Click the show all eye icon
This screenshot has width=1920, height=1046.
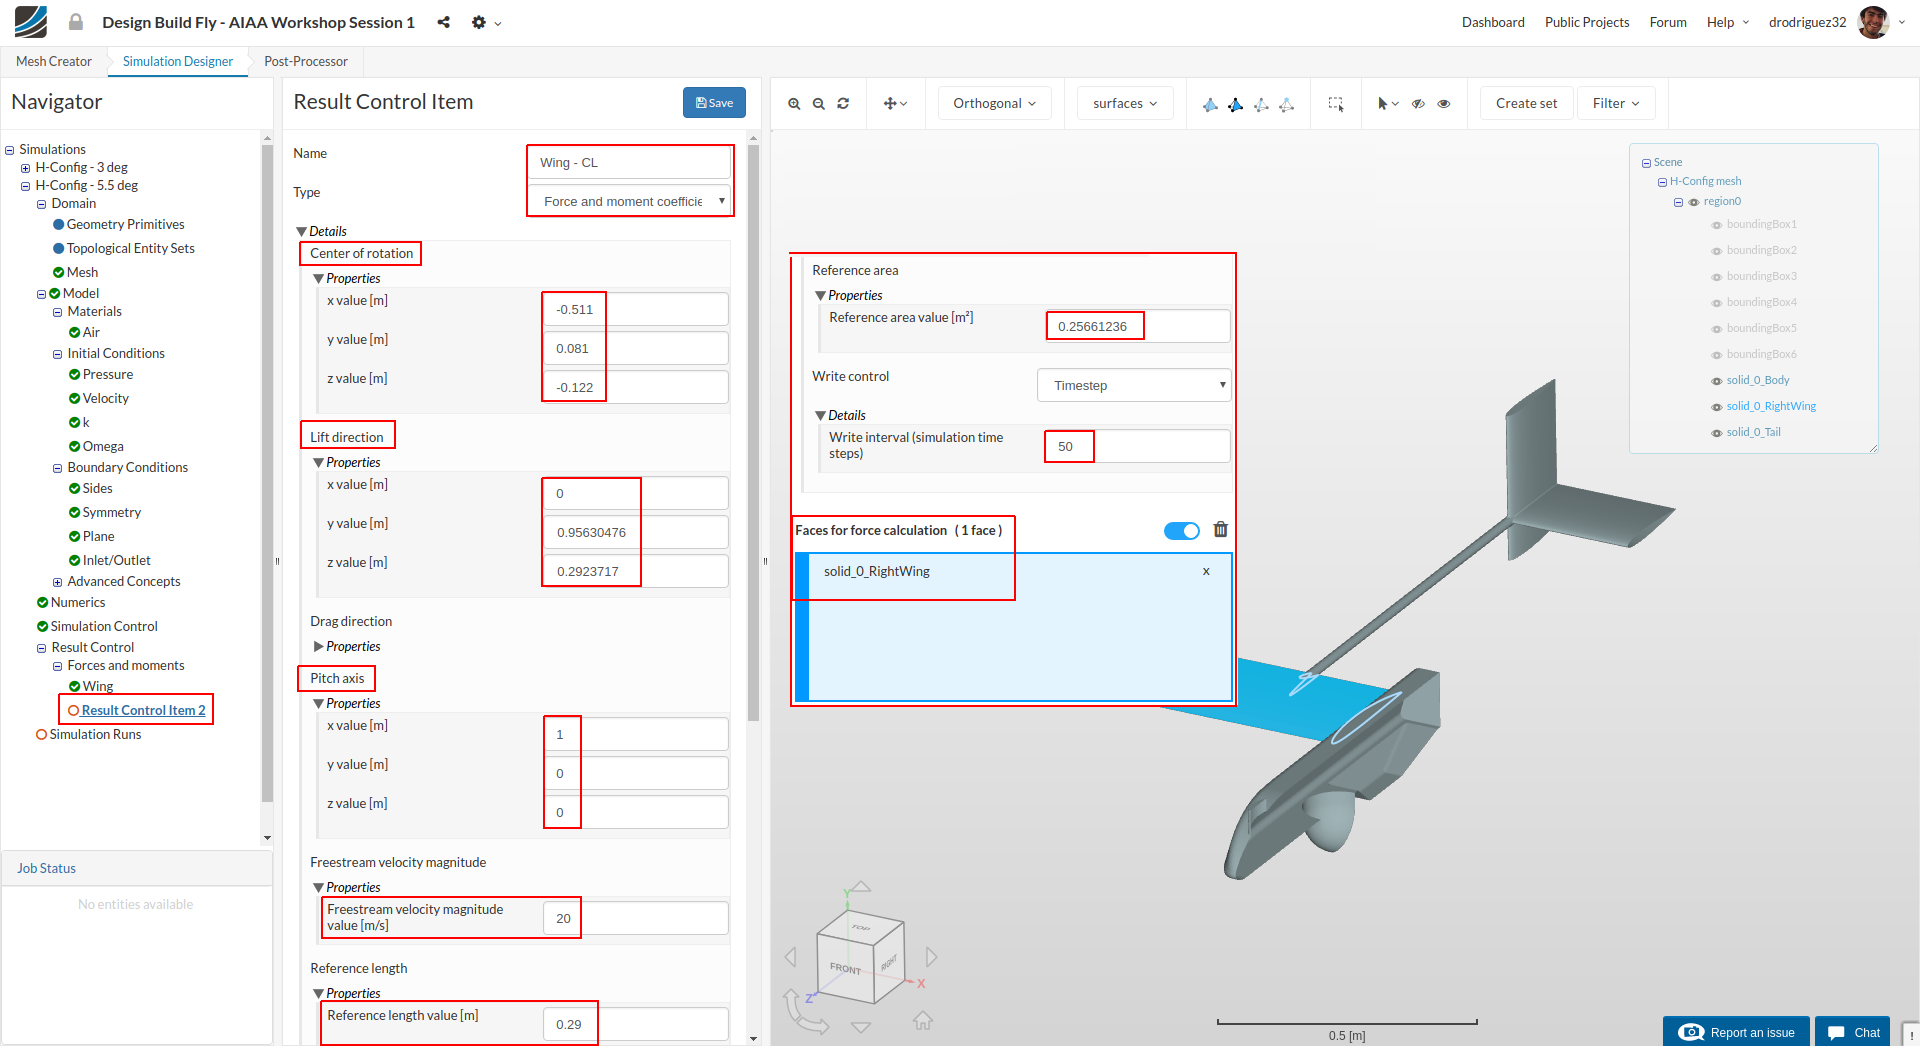[x=1444, y=104]
